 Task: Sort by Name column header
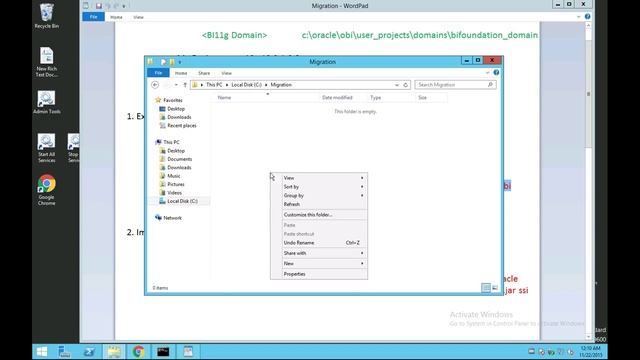265,98
